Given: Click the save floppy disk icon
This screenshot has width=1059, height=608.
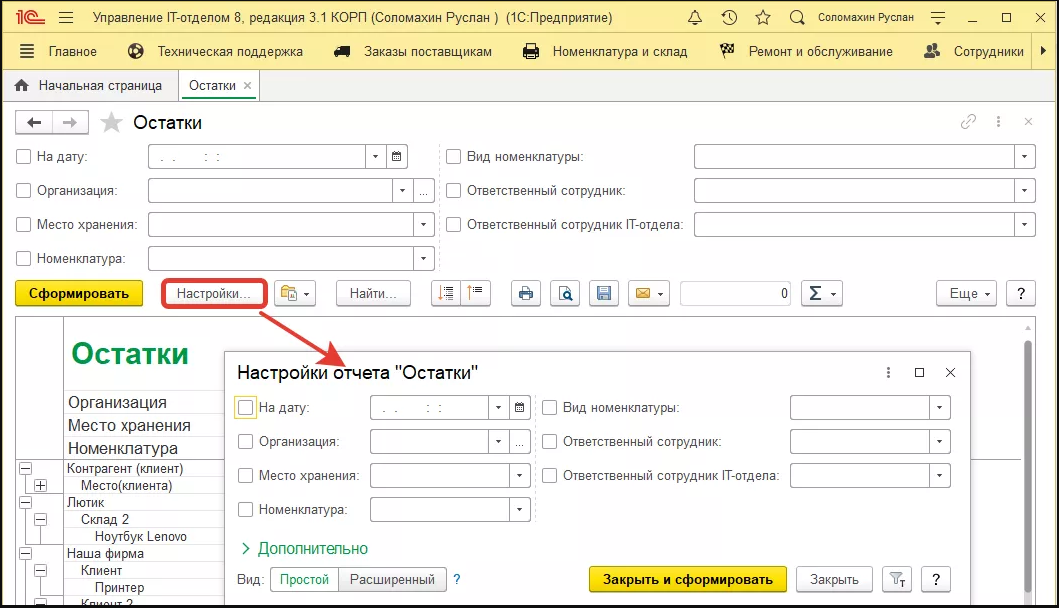Looking at the screenshot, I should coord(603,293).
